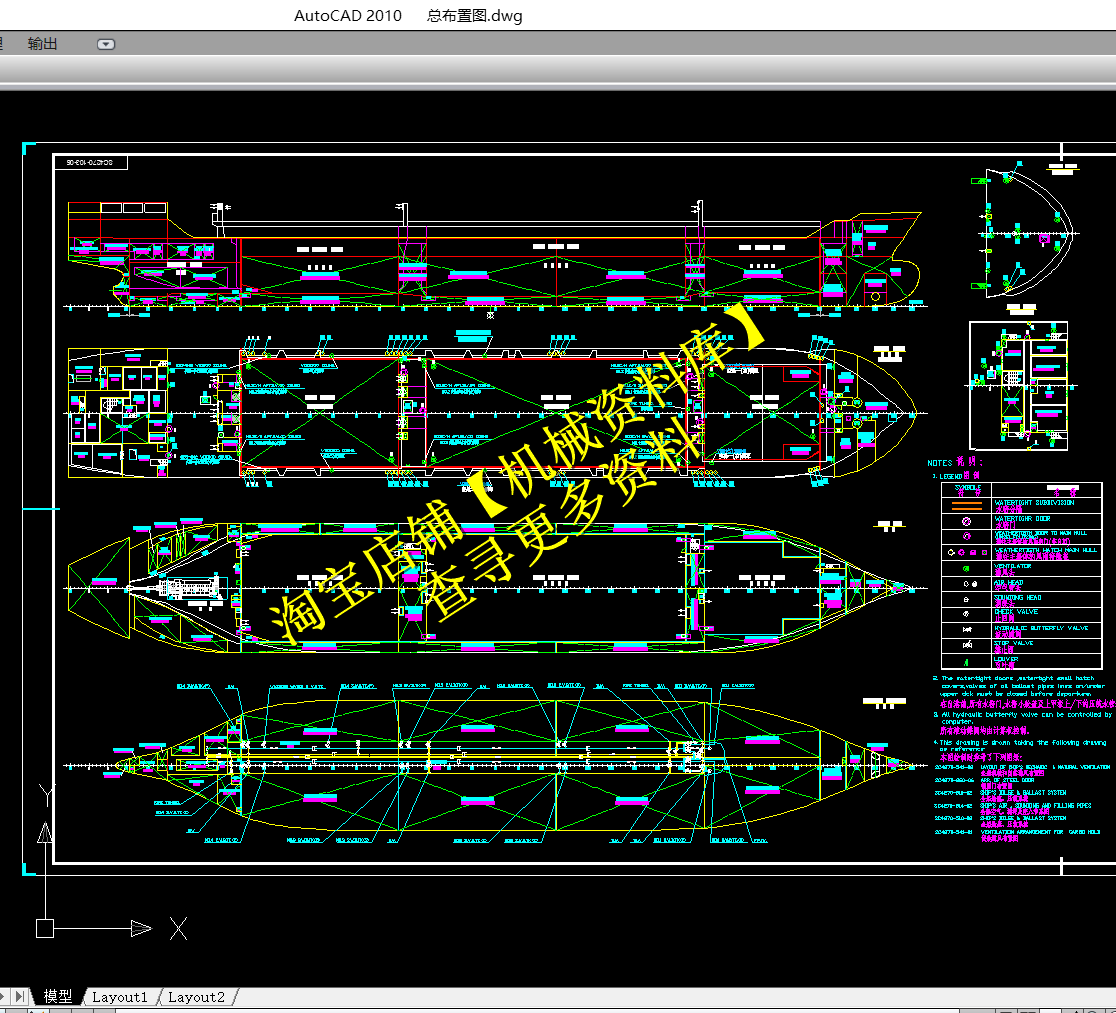The image size is (1116, 1013).
Task: Click the title text 总布置图.dwg
Action: (x=475, y=16)
